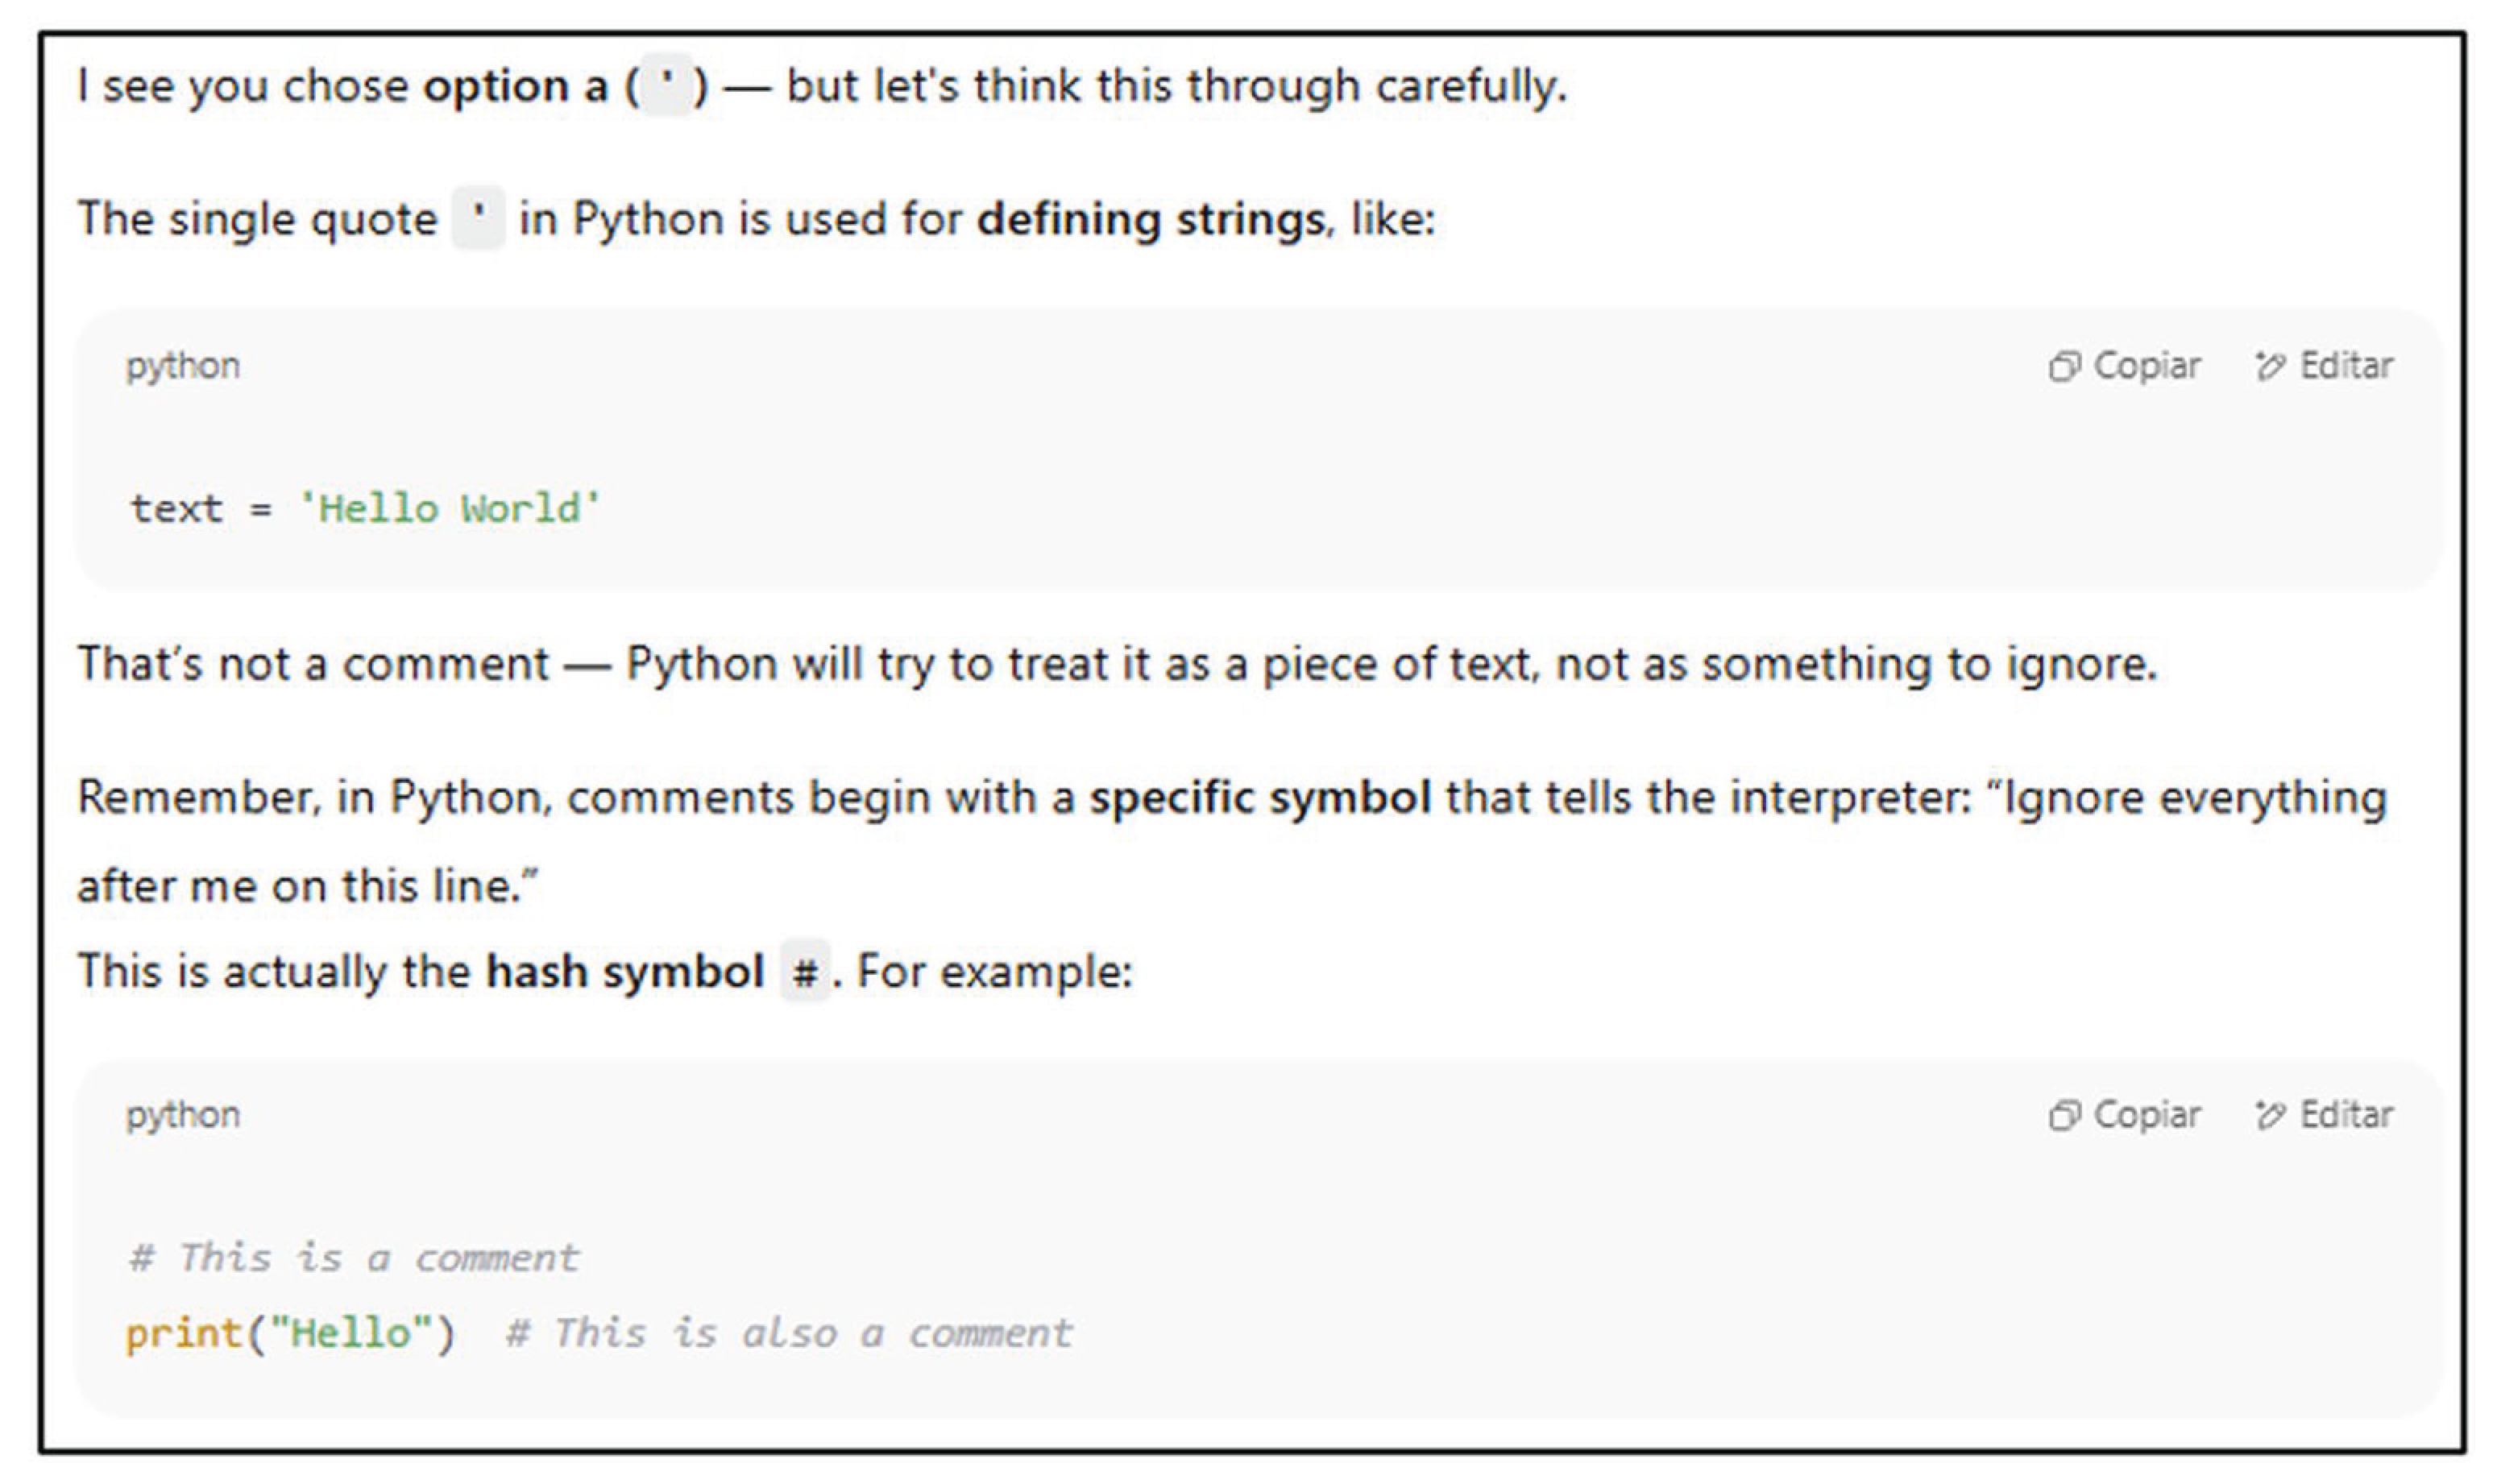The height and width of the screenshot is (1484, 2497).
Task: Click the pencil edit icon in the second code block
Action: (x=2270, y=1115)
